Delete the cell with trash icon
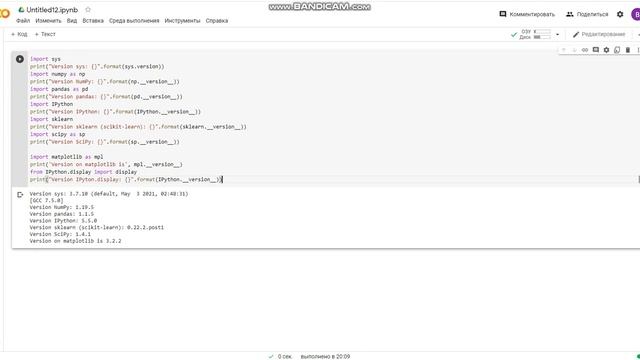 coord(628,50)
